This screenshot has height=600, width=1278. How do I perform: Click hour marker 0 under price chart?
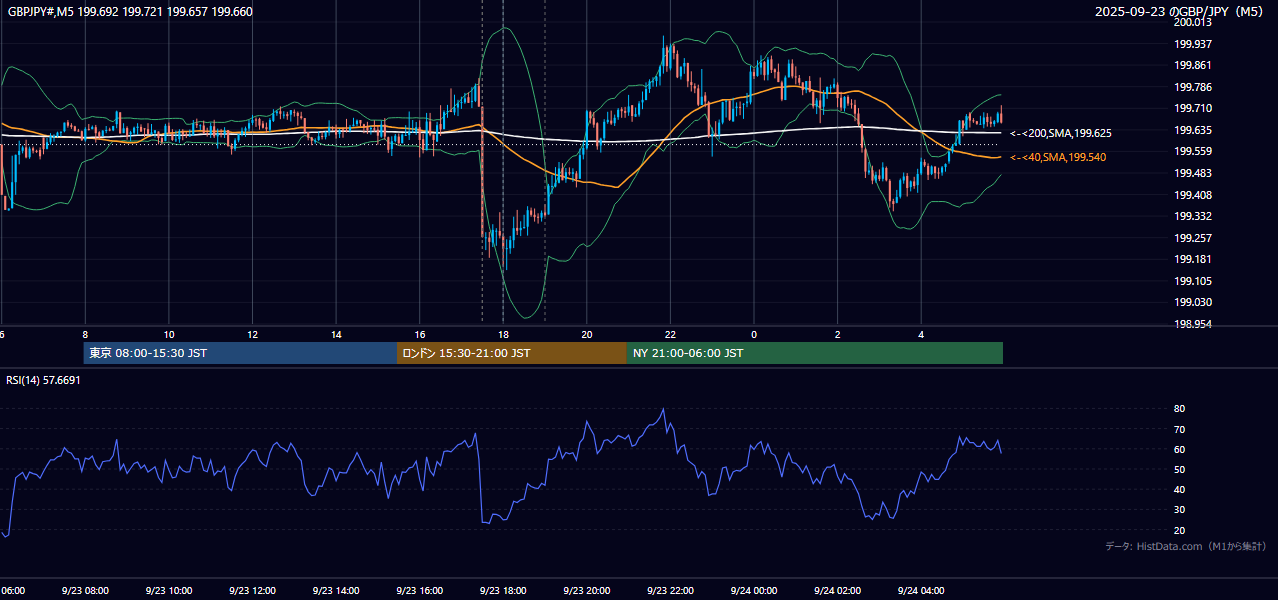pos(754,335)
